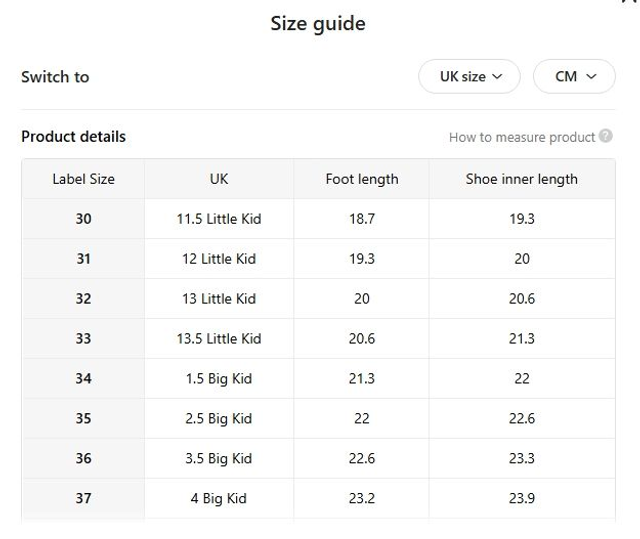
Task: Select label size 32 row
Action: (83, 299)
